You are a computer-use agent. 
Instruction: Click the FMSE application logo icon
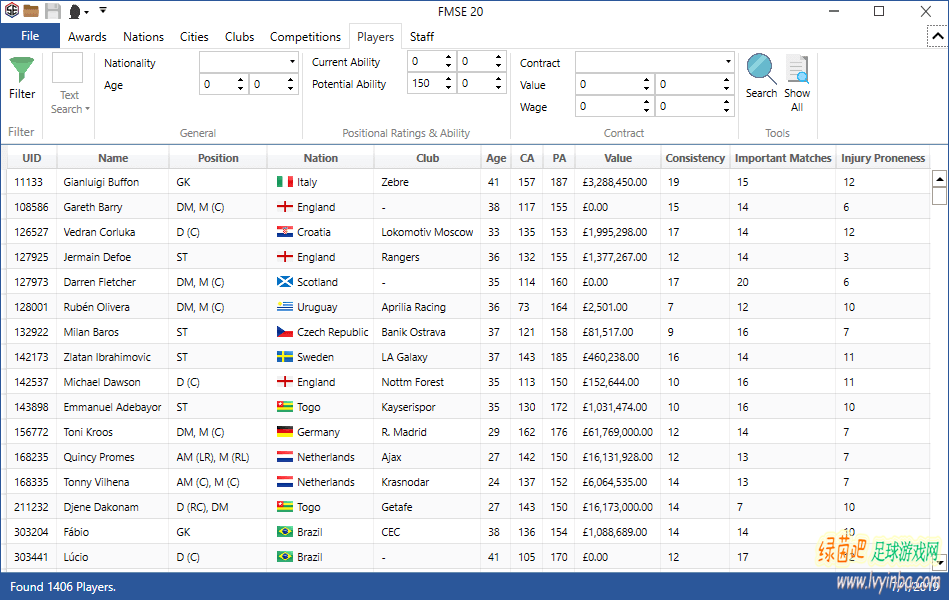[11, 11]
